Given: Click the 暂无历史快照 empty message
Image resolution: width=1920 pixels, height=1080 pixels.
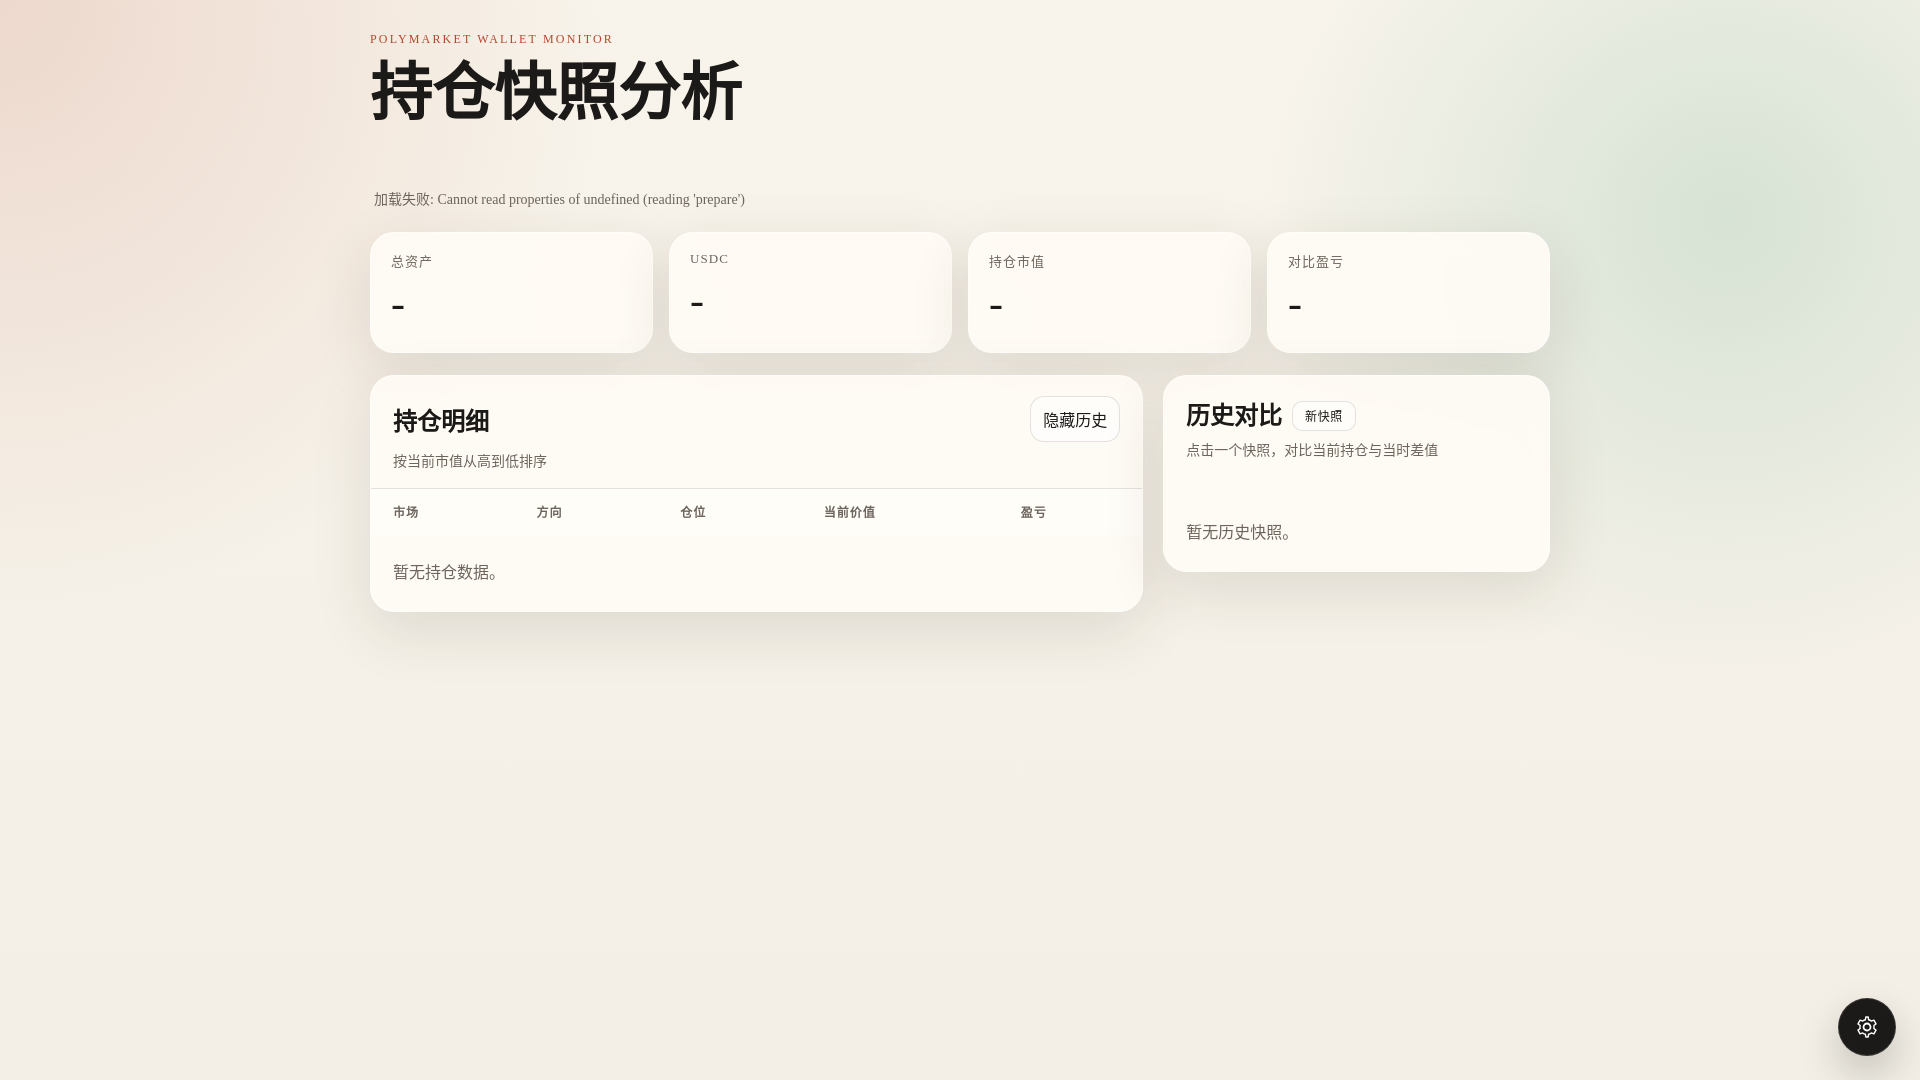Looking at the screenshot, I should click(1240, 532).
